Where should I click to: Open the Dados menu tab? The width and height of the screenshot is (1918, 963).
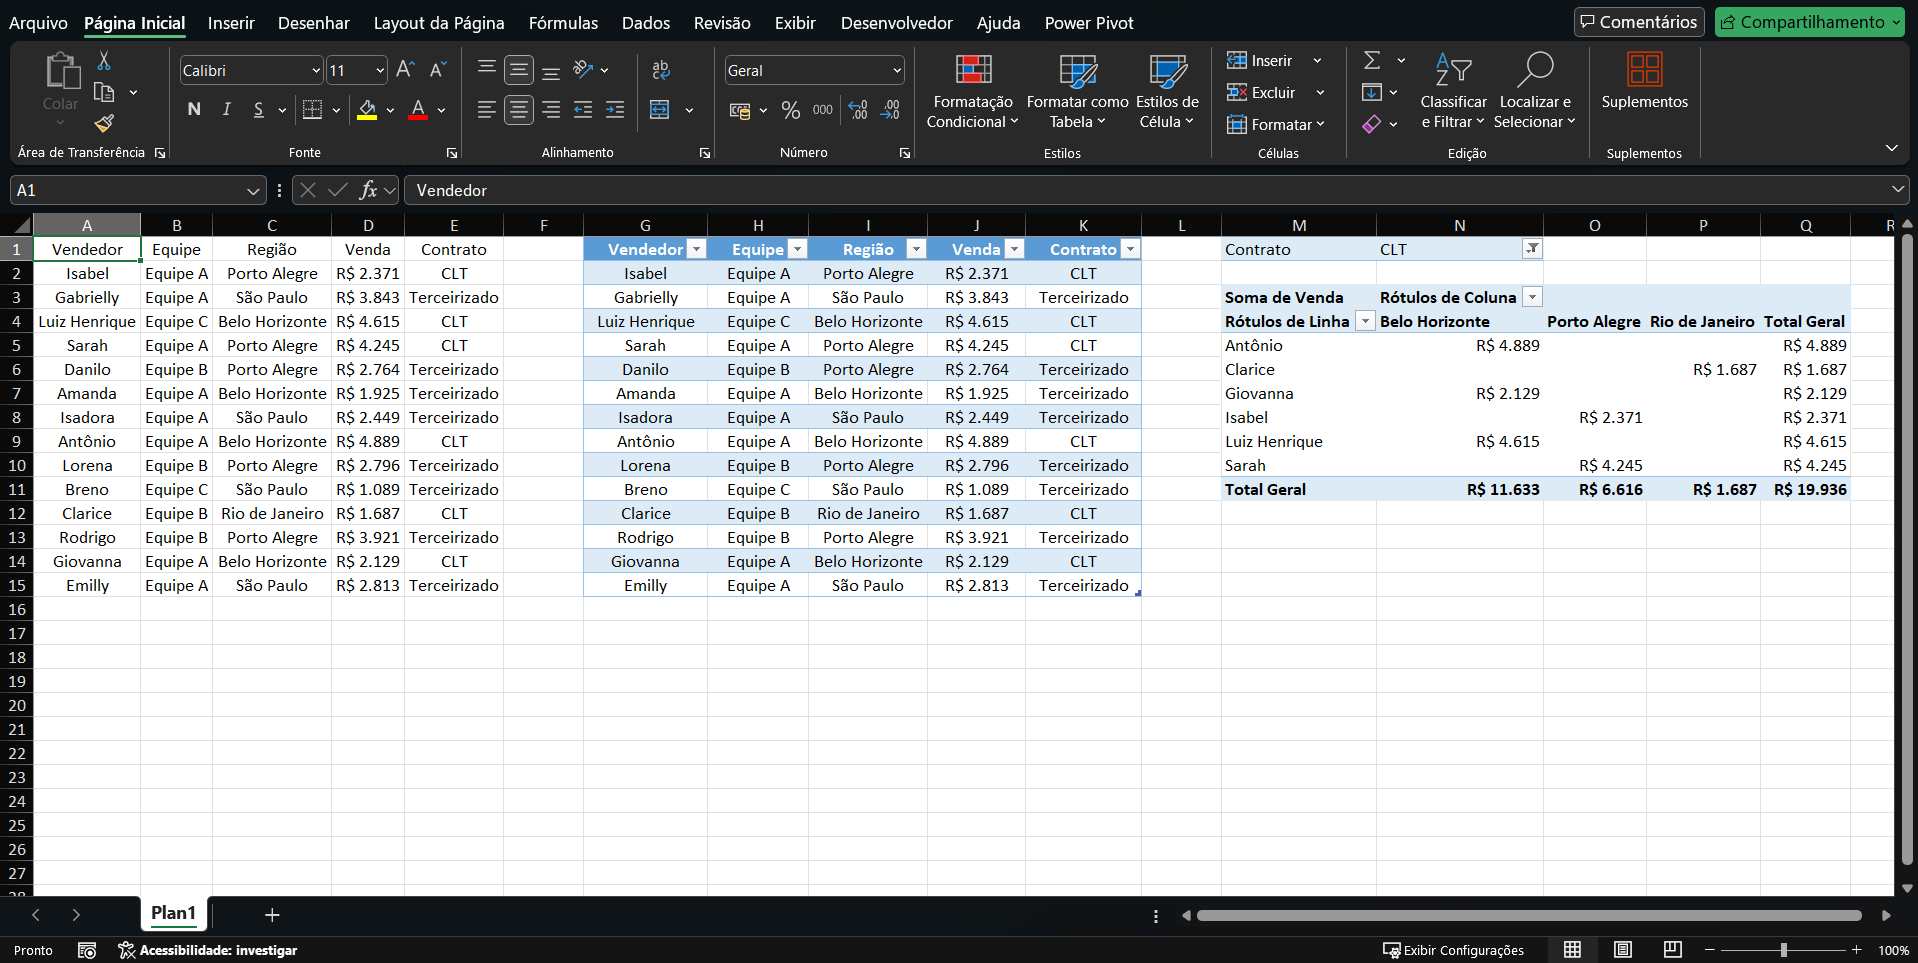[645, 22]
